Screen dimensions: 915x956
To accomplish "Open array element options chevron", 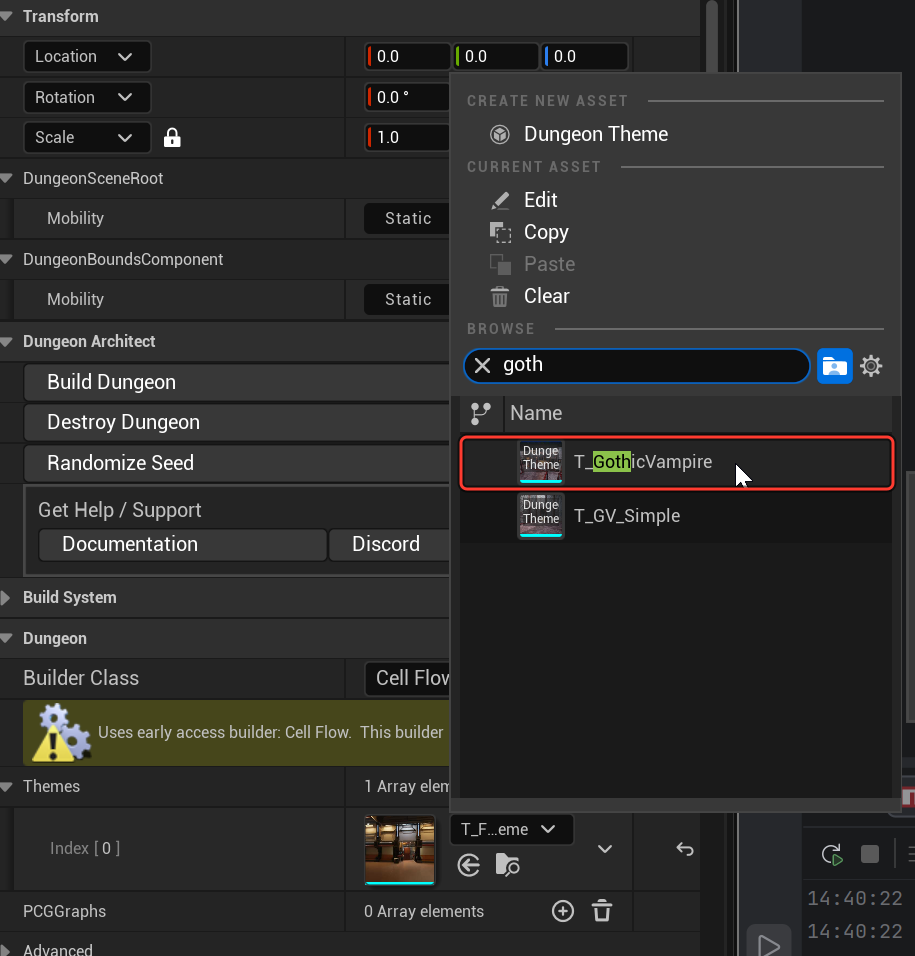I will coord(605,849).
